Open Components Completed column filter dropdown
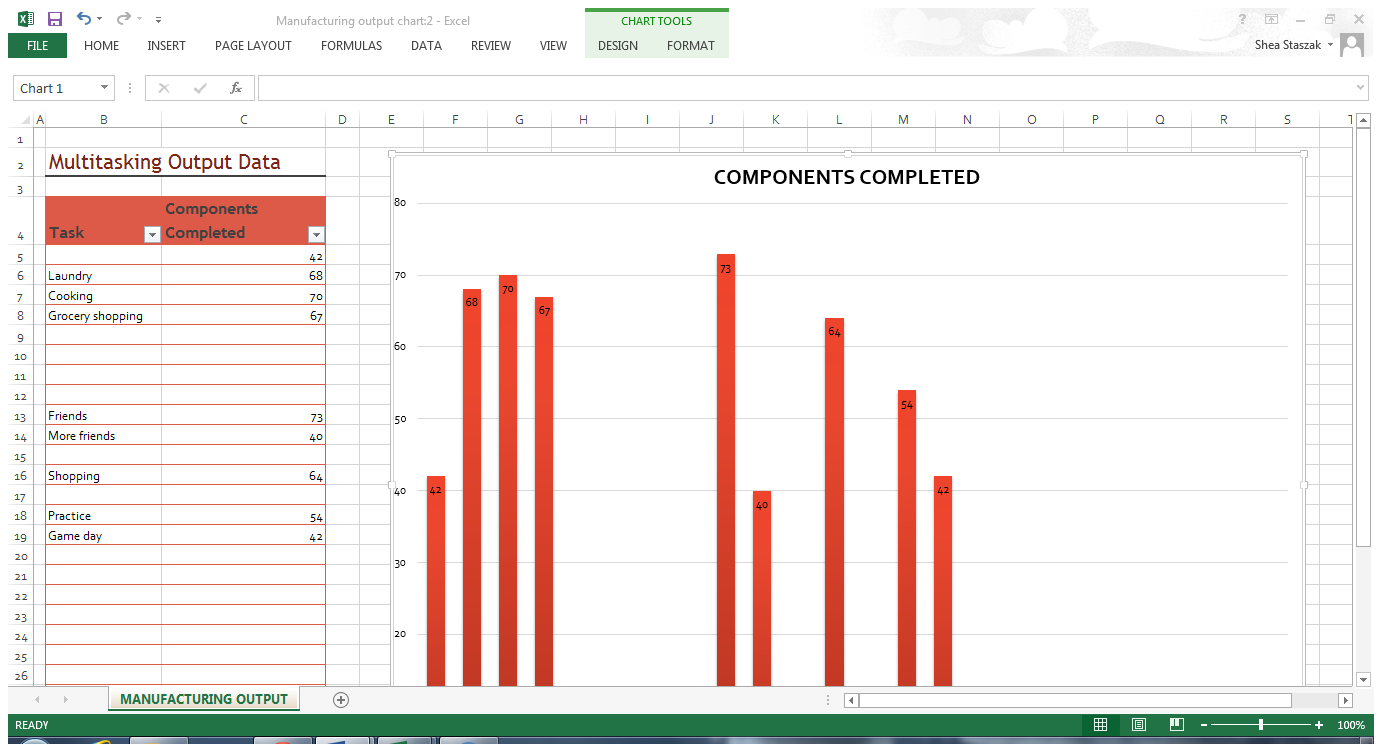1382x744 pixels. coord(316,235)
